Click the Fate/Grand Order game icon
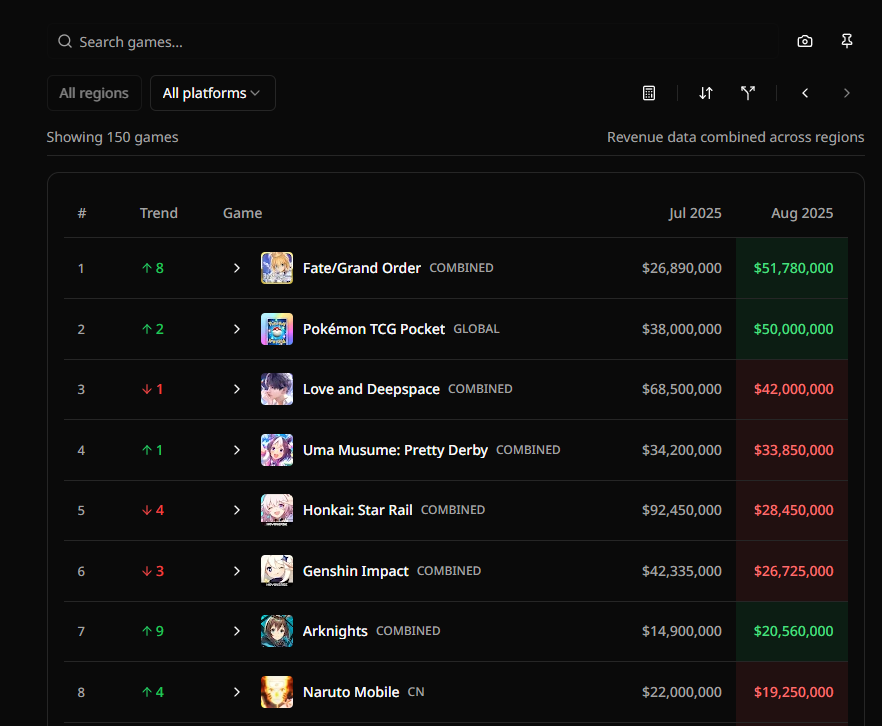Viewport: 882px width, 726px height. point(277,268)
